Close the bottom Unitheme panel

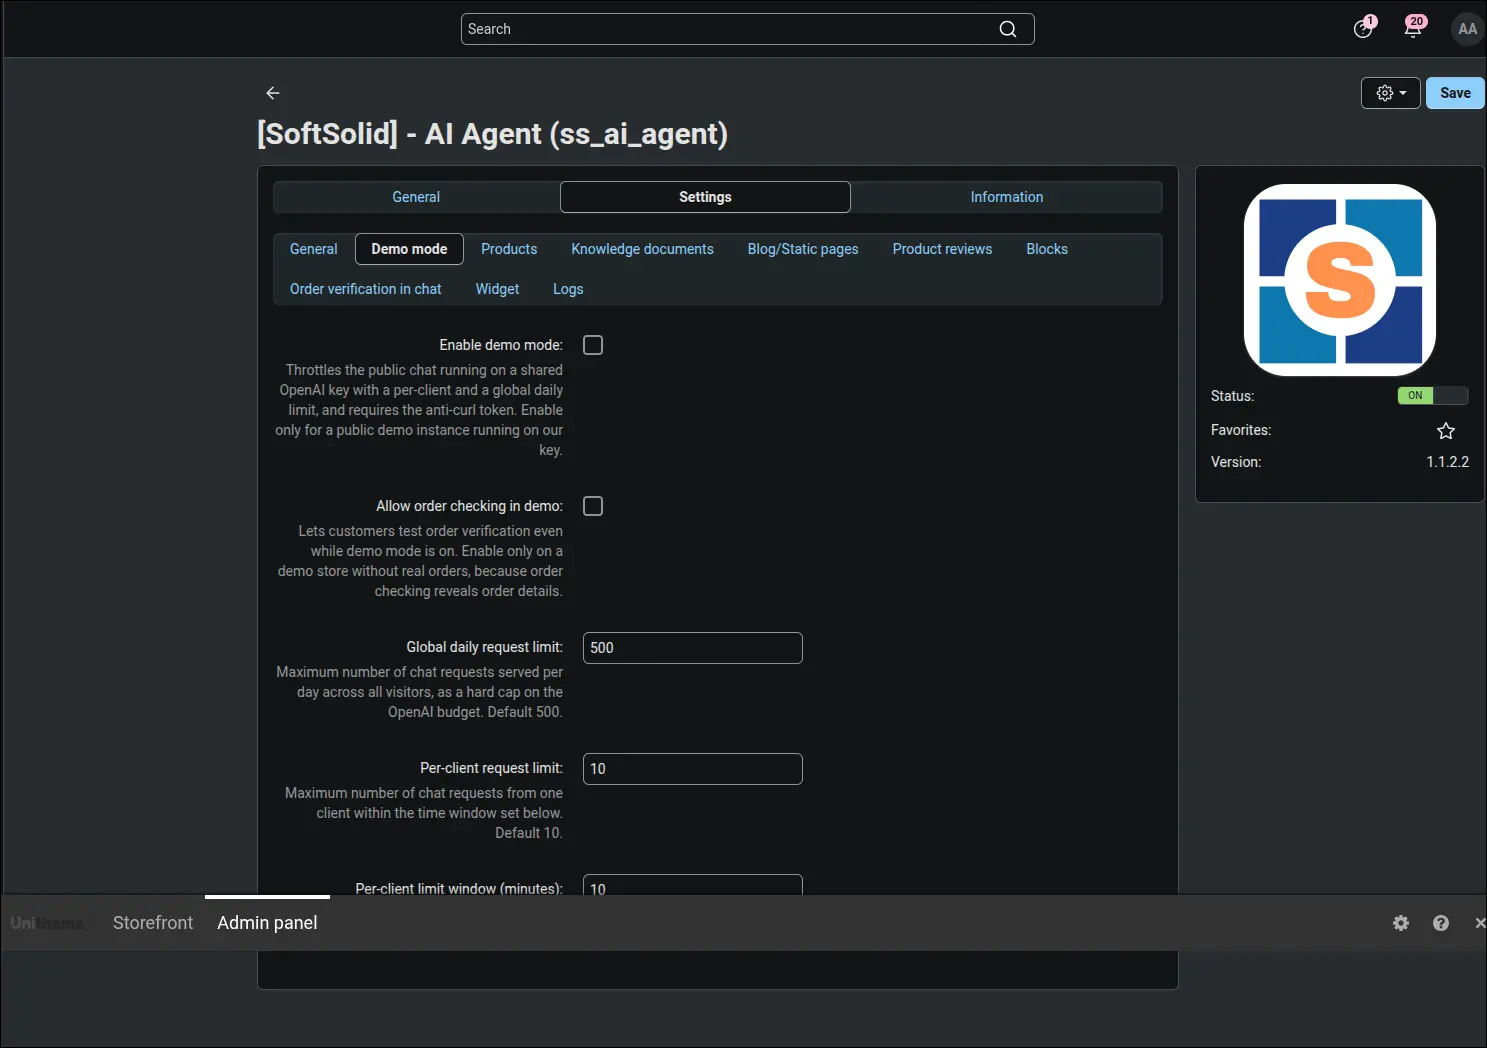[x=1480, y=923]
